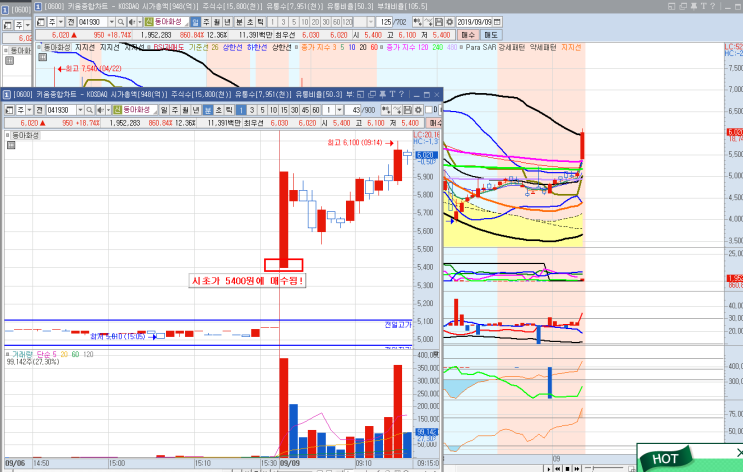Select 월 monthly period in front window
This screenshot has height=472, width=743.
pos(185,110)
